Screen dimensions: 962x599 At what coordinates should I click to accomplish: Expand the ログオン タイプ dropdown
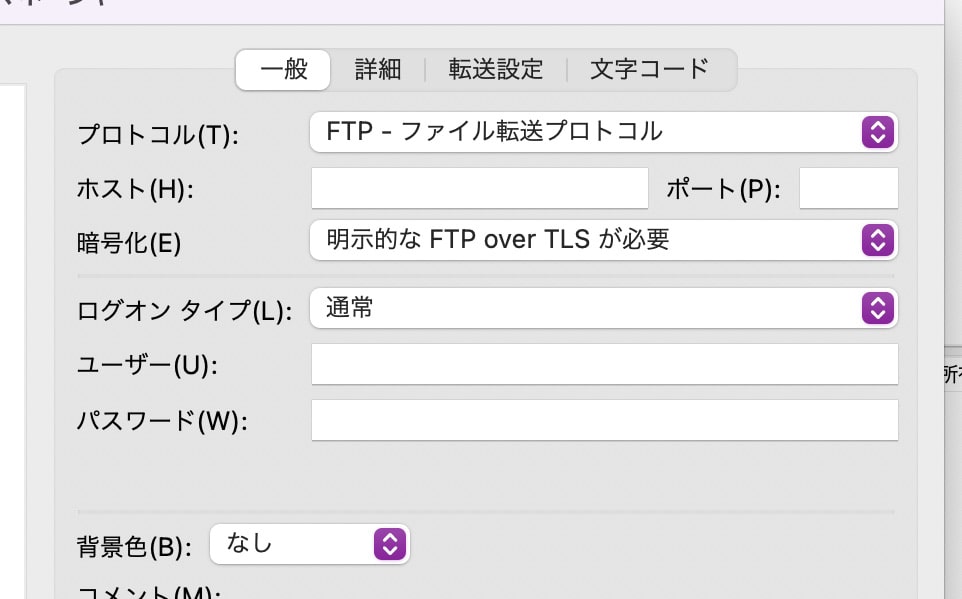tap(604, 308)
